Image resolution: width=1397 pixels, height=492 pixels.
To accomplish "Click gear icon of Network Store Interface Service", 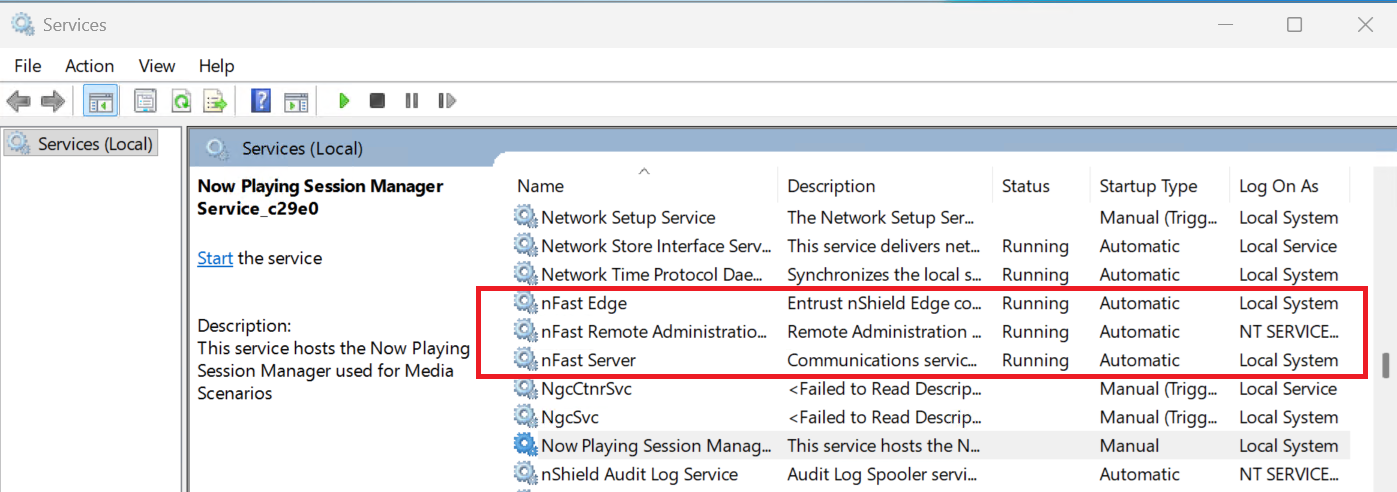I will click(x=525, y=246).
